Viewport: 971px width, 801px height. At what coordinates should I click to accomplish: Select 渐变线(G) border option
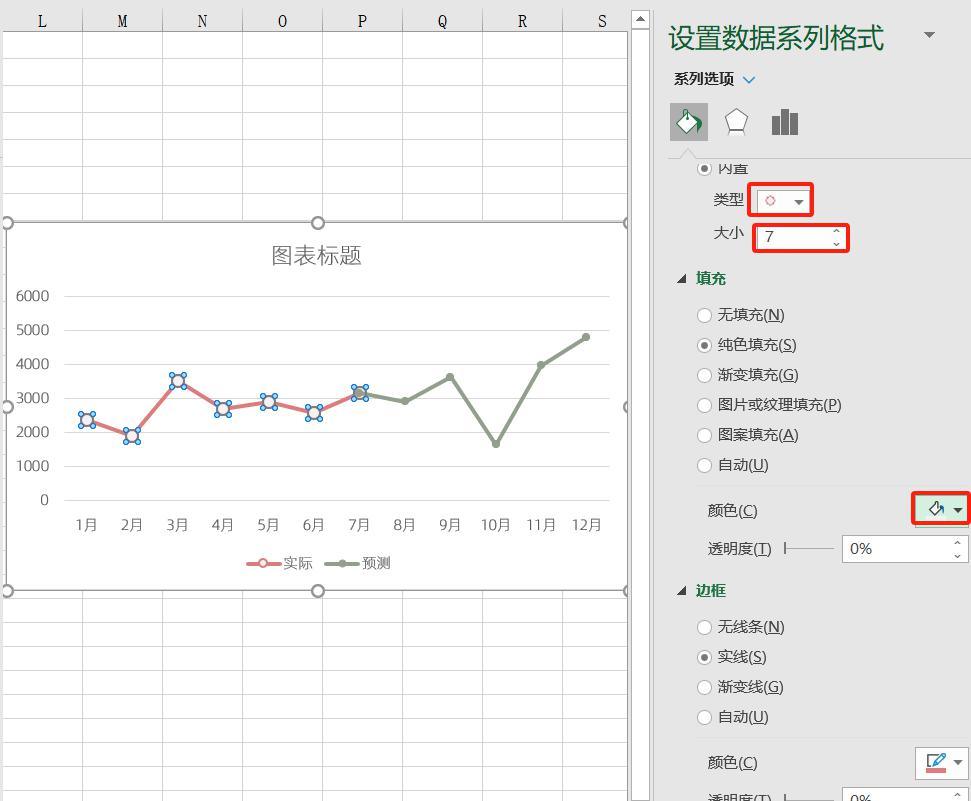[740, 686]
